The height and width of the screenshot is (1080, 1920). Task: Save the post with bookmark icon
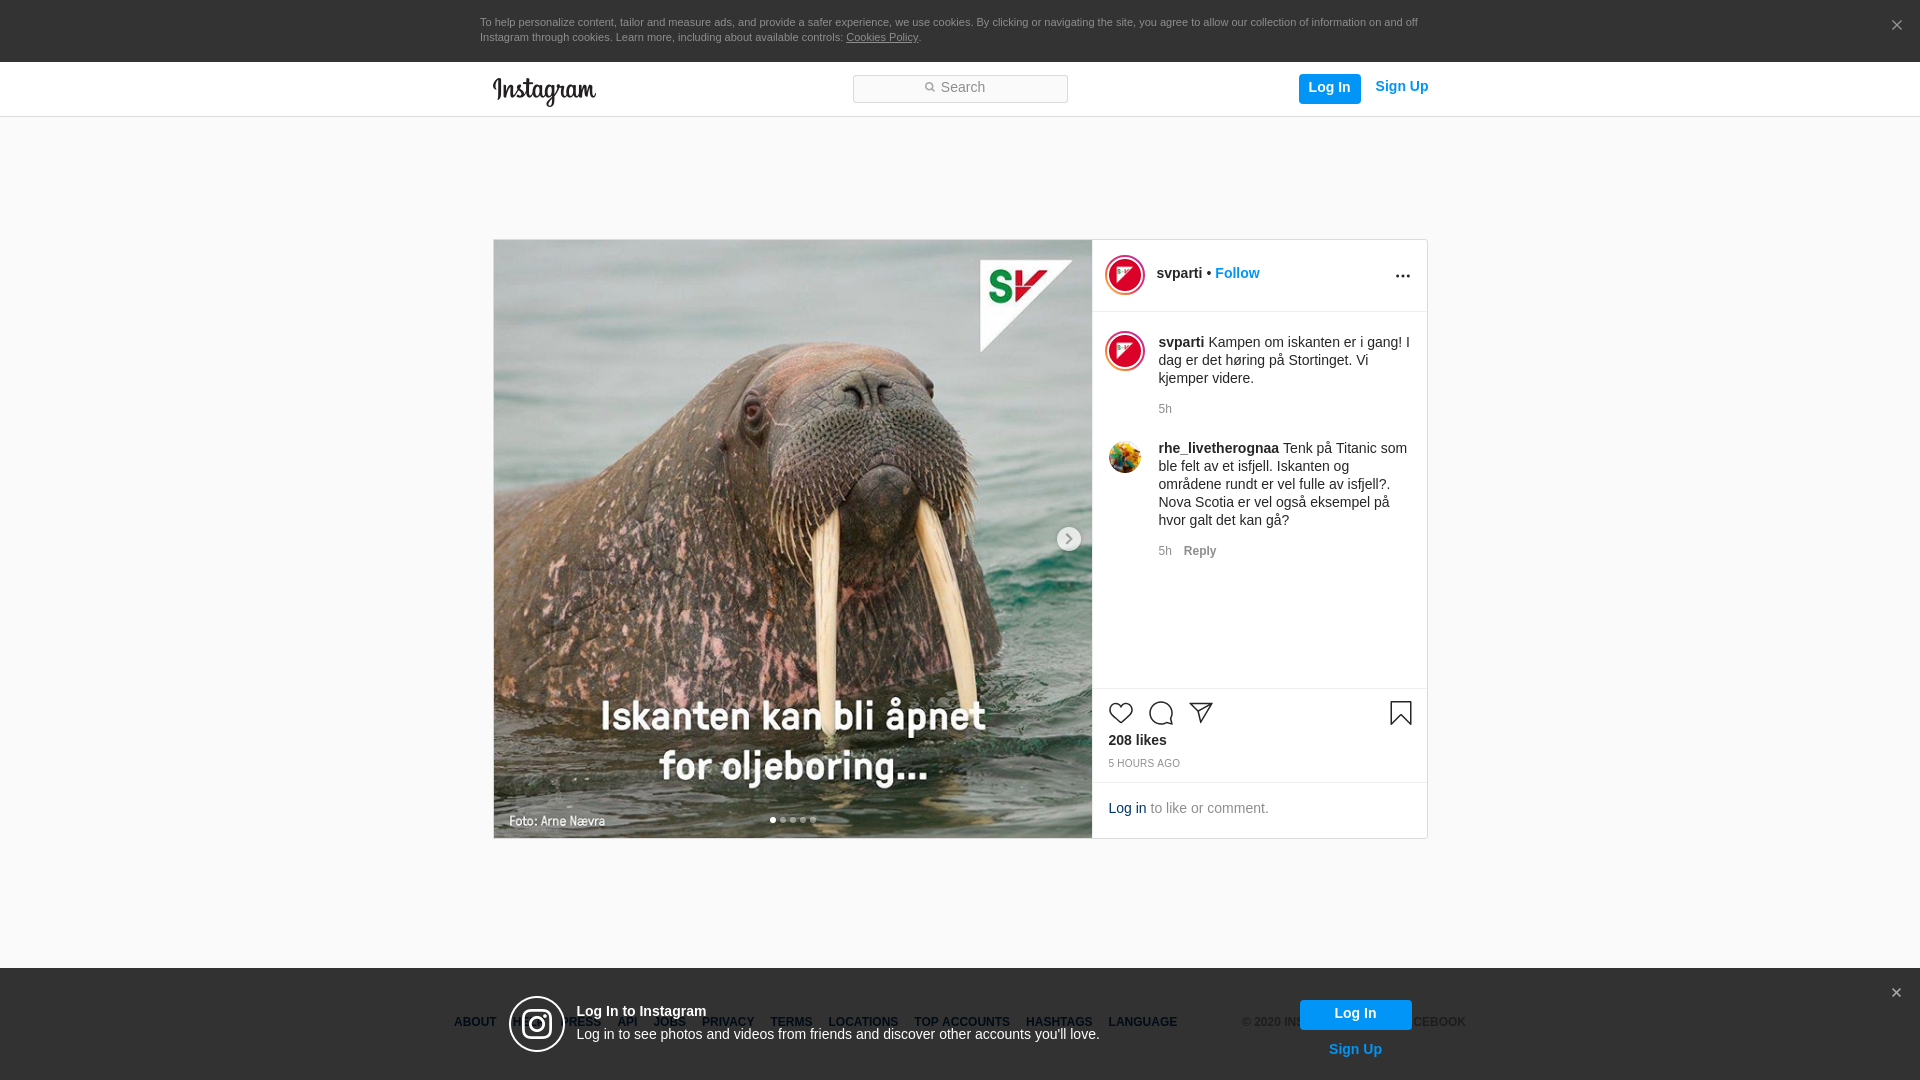coord(1400,713)
